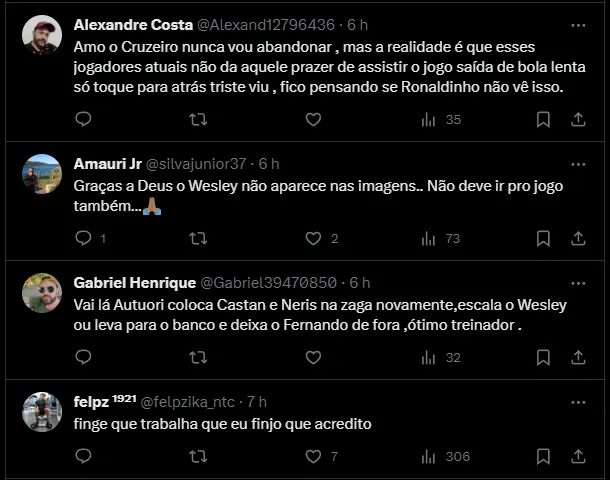Open Alexandre Costa's profile name link

click(x=125, y=24)
